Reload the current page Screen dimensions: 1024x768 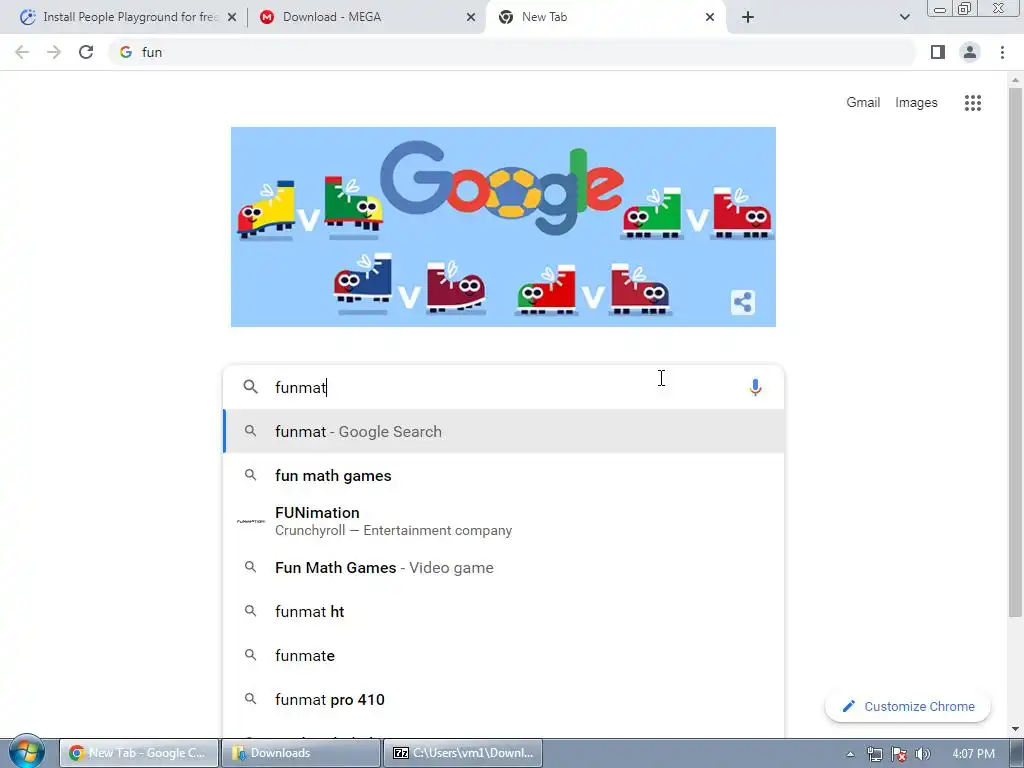pos(86,52)
